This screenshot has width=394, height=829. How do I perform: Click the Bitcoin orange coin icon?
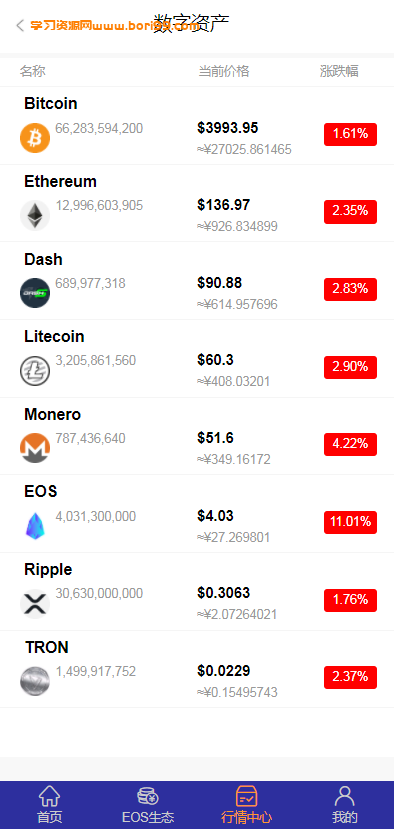(35, 138)
